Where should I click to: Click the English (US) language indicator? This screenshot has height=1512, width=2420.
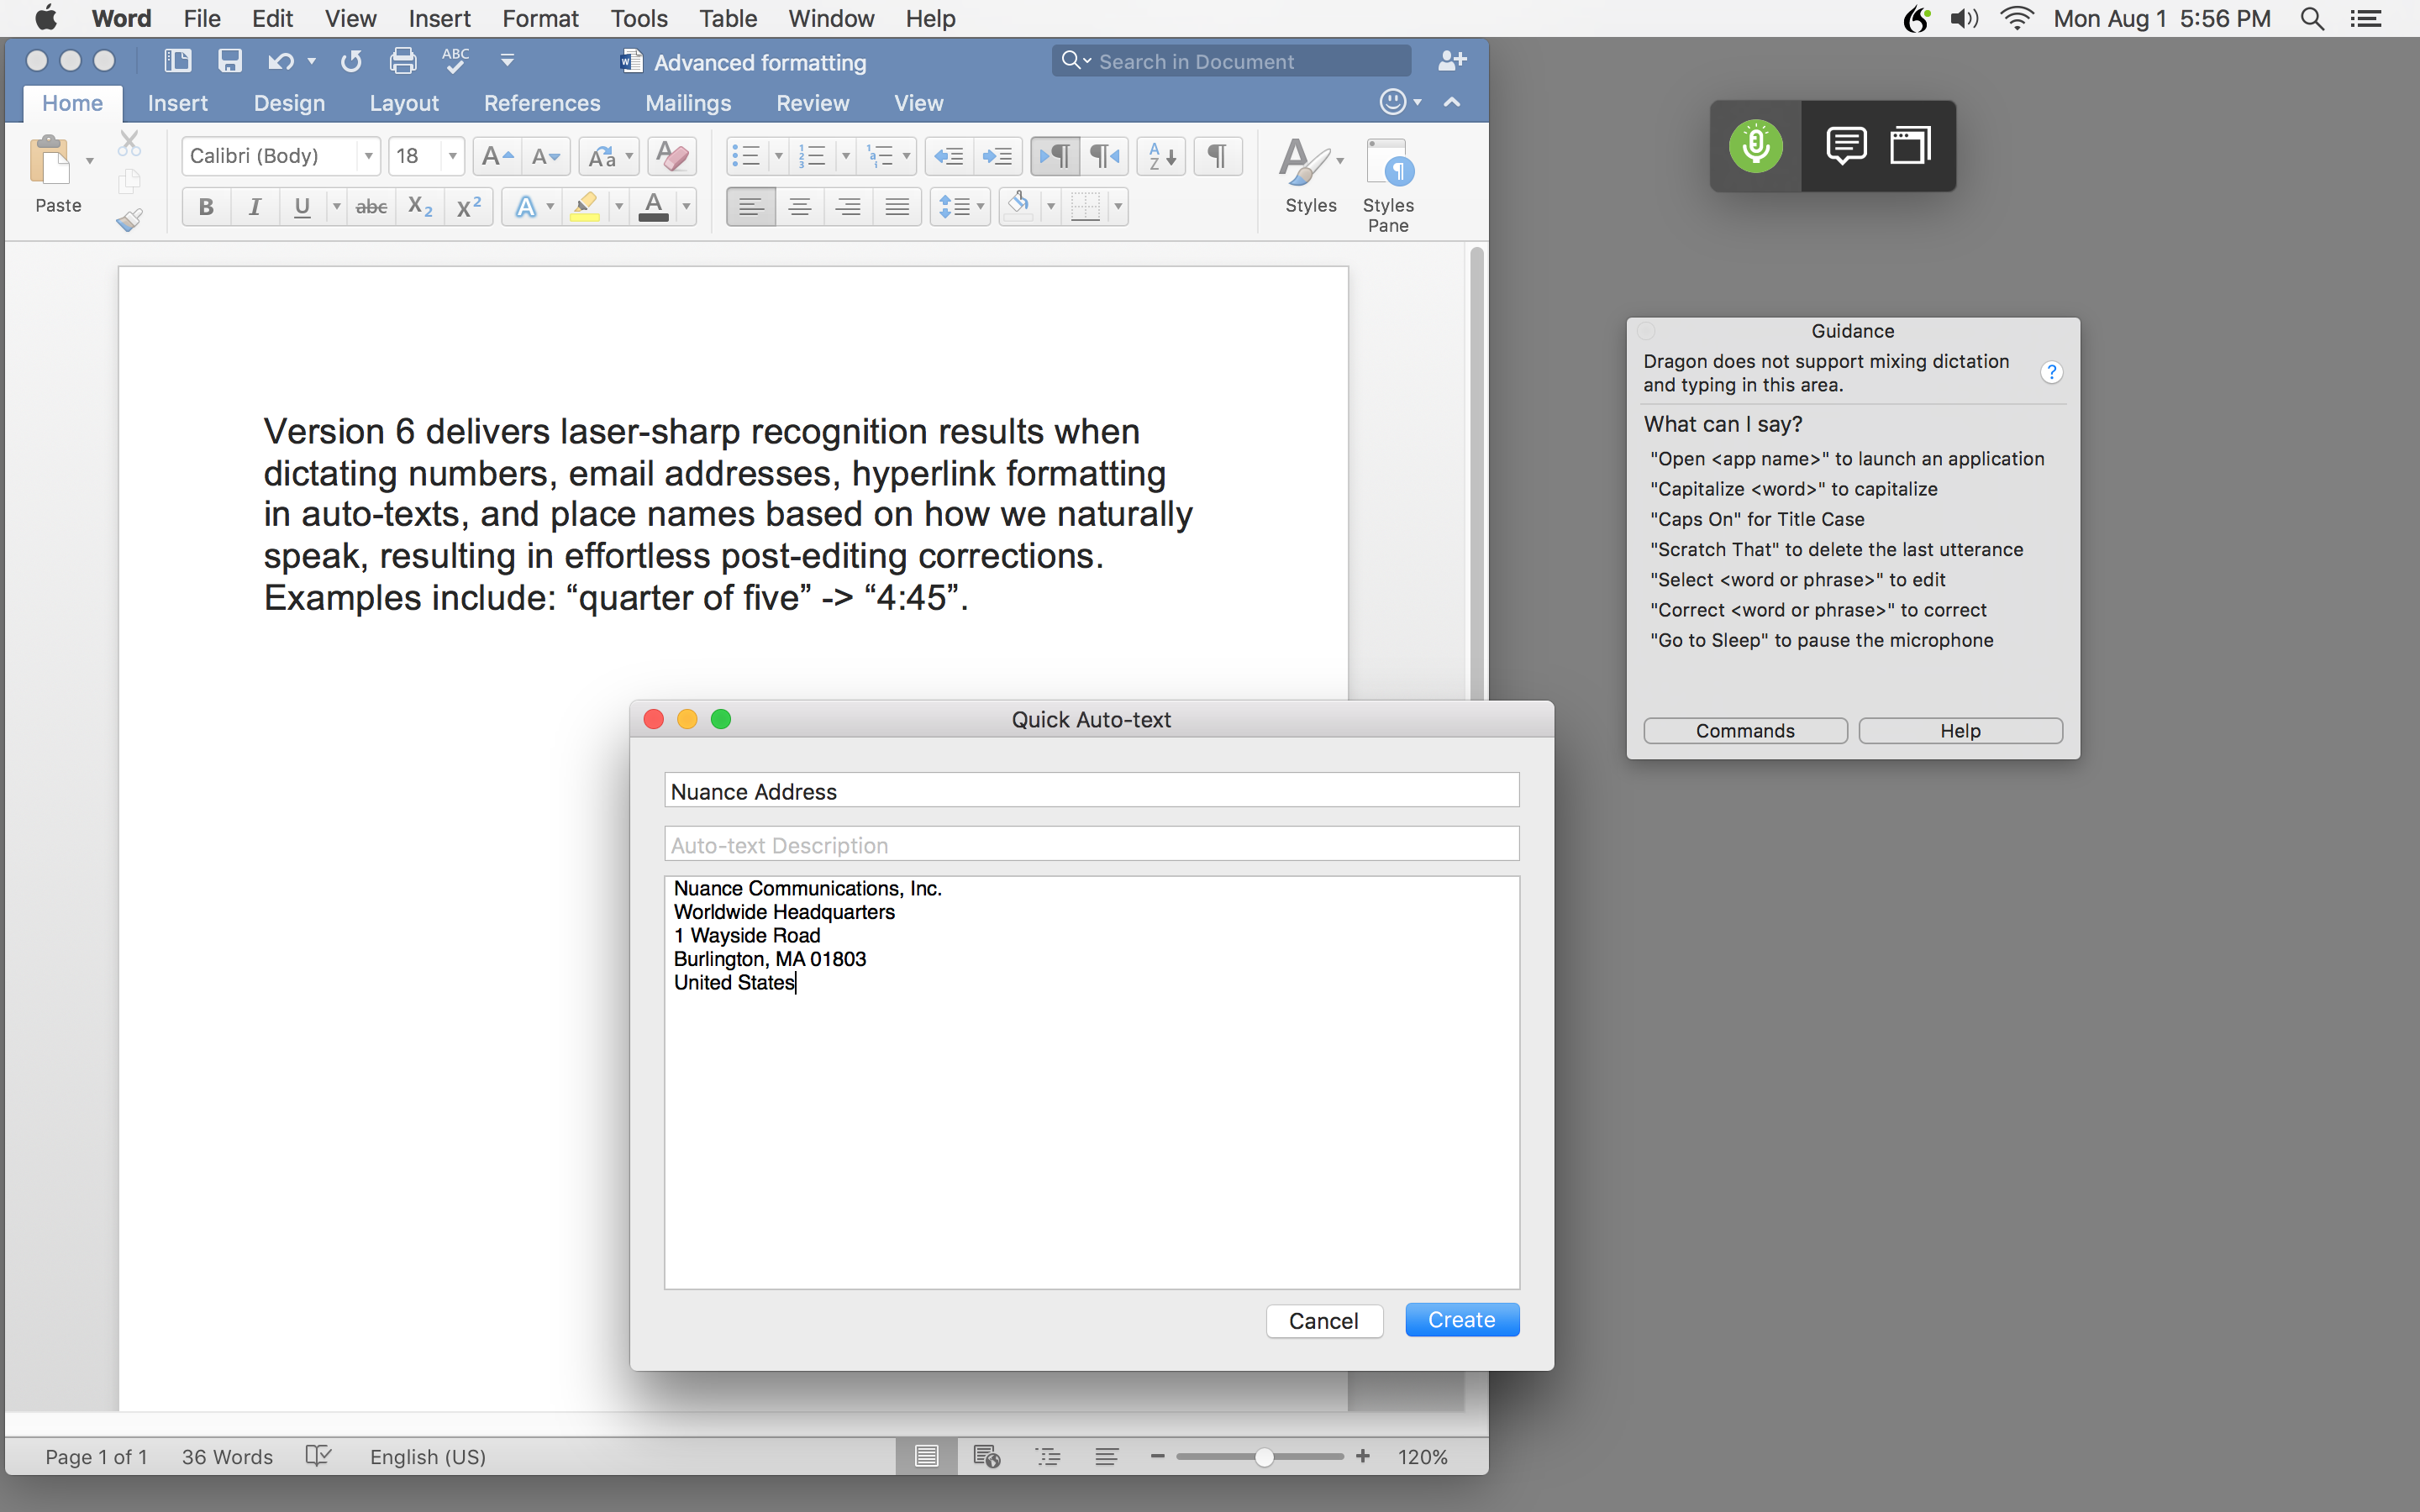[x=428, y=1457]
